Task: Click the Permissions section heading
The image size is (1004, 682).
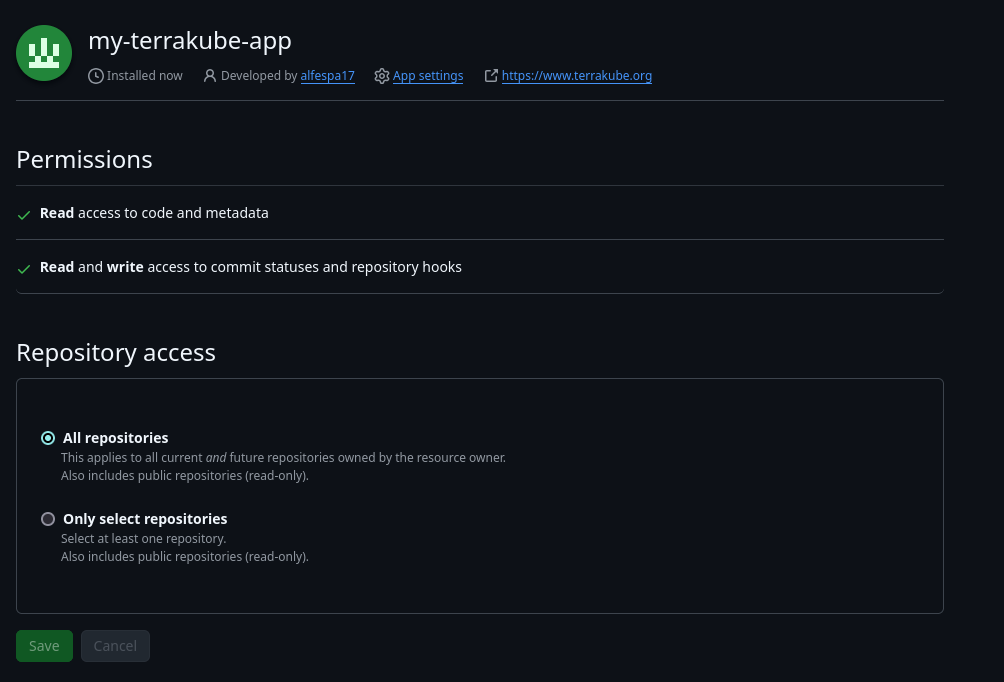Action: [x=85, y=160]
